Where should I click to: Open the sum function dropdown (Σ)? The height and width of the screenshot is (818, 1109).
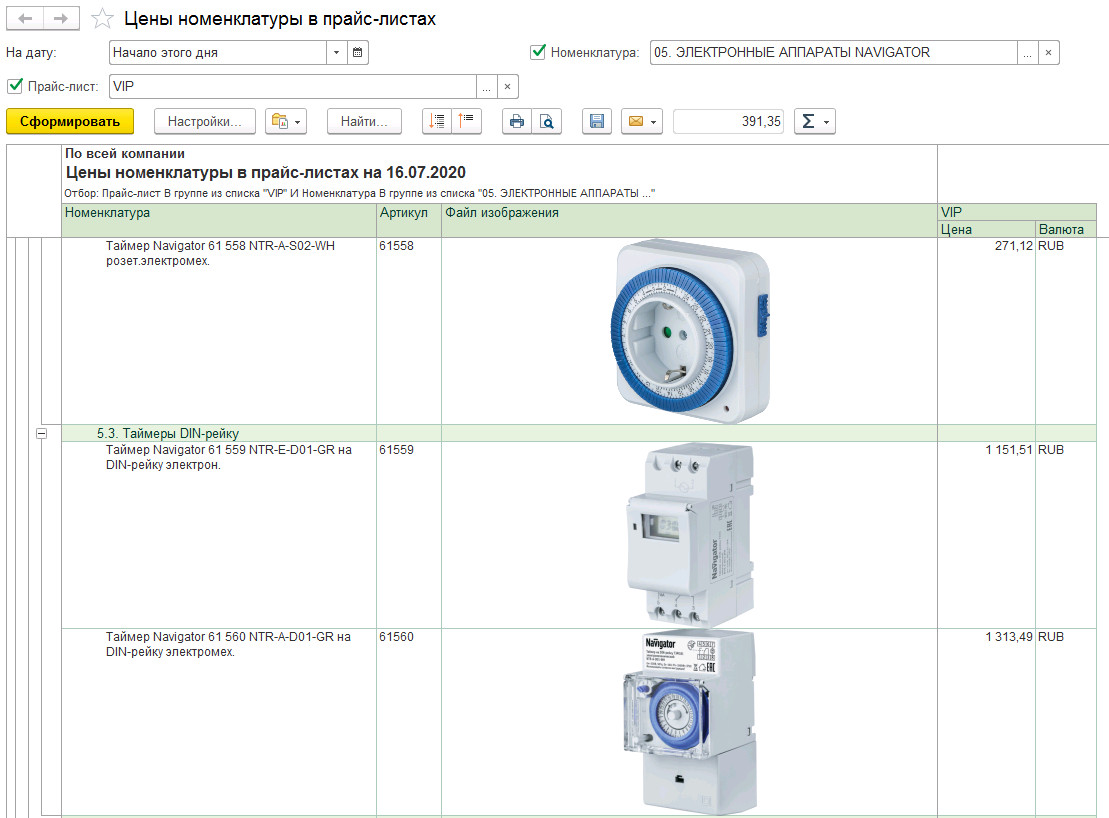814,121
